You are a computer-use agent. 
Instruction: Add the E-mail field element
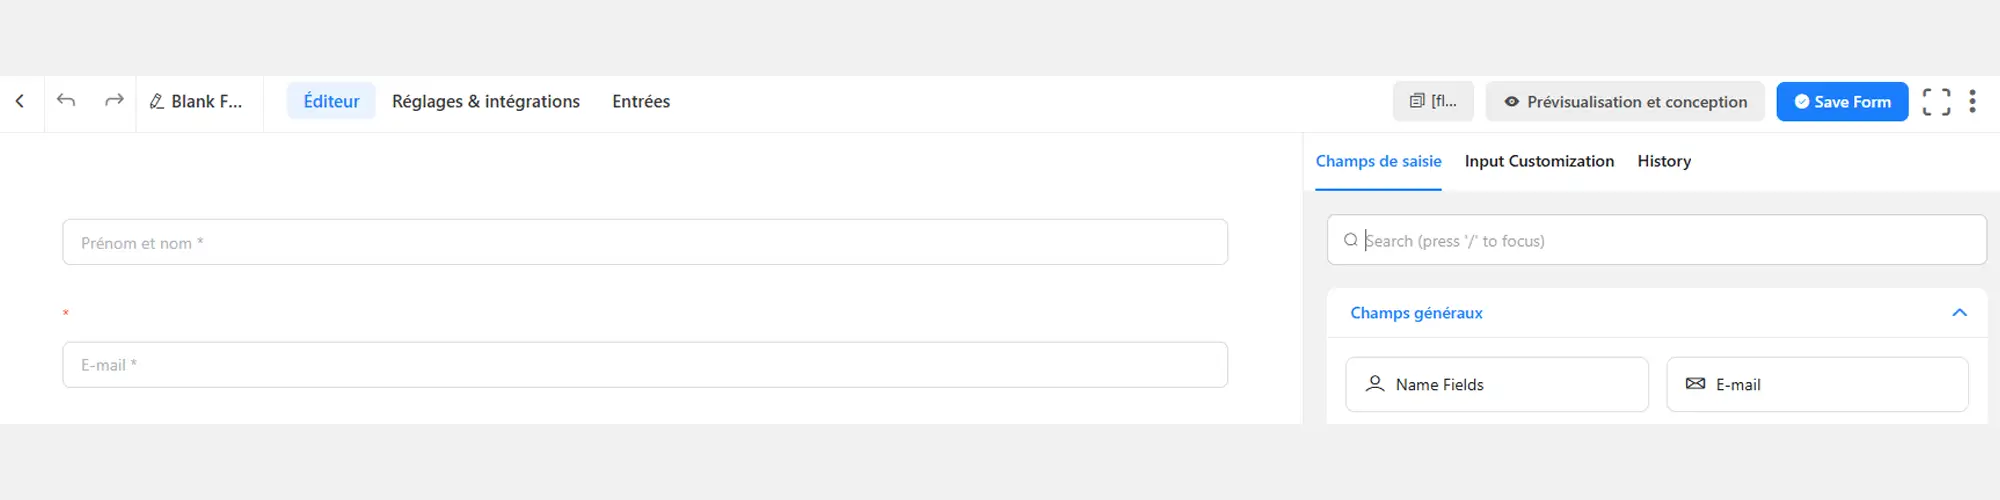tap(1817, 384)
